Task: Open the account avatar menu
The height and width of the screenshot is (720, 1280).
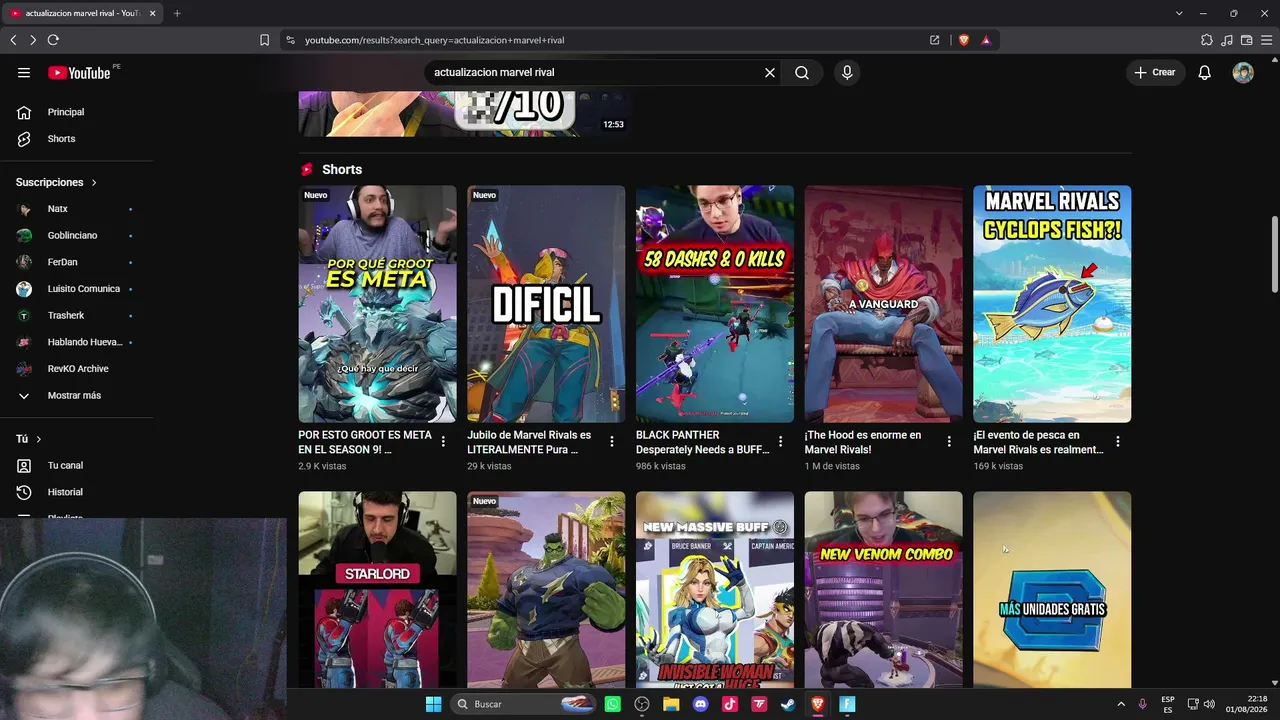Action: click(1243, 73)
